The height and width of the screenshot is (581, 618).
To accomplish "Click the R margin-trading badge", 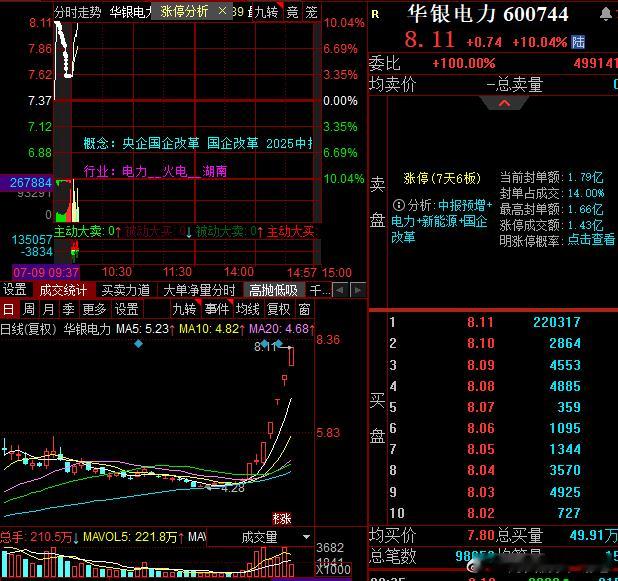I will pyautogui.click(x=375, y=15).
